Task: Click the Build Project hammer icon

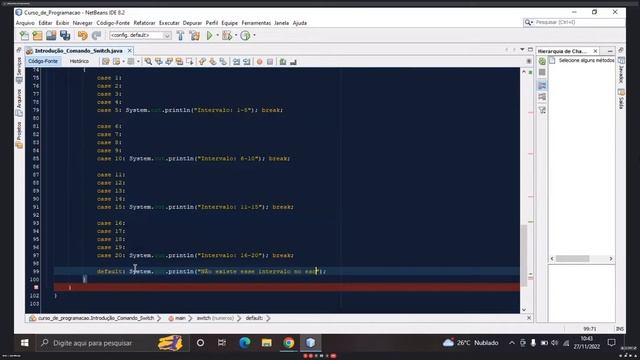Action: coord(180,36)
